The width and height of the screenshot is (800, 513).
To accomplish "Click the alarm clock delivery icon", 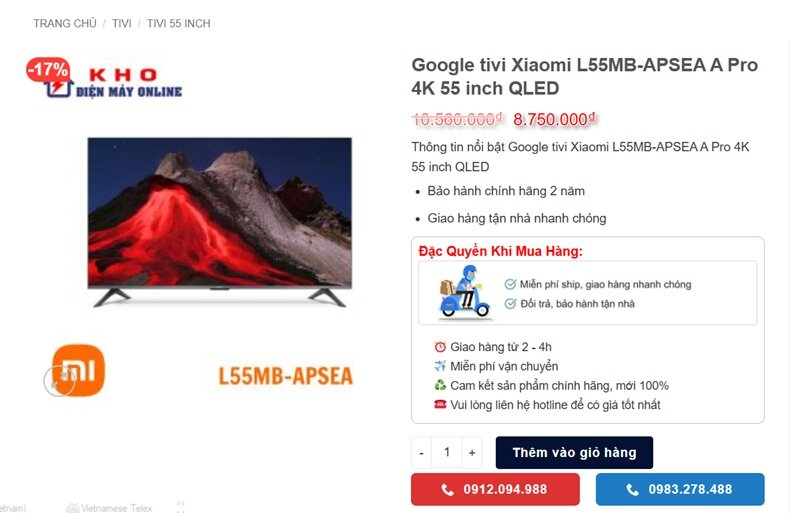I will (x=440, y=347).
